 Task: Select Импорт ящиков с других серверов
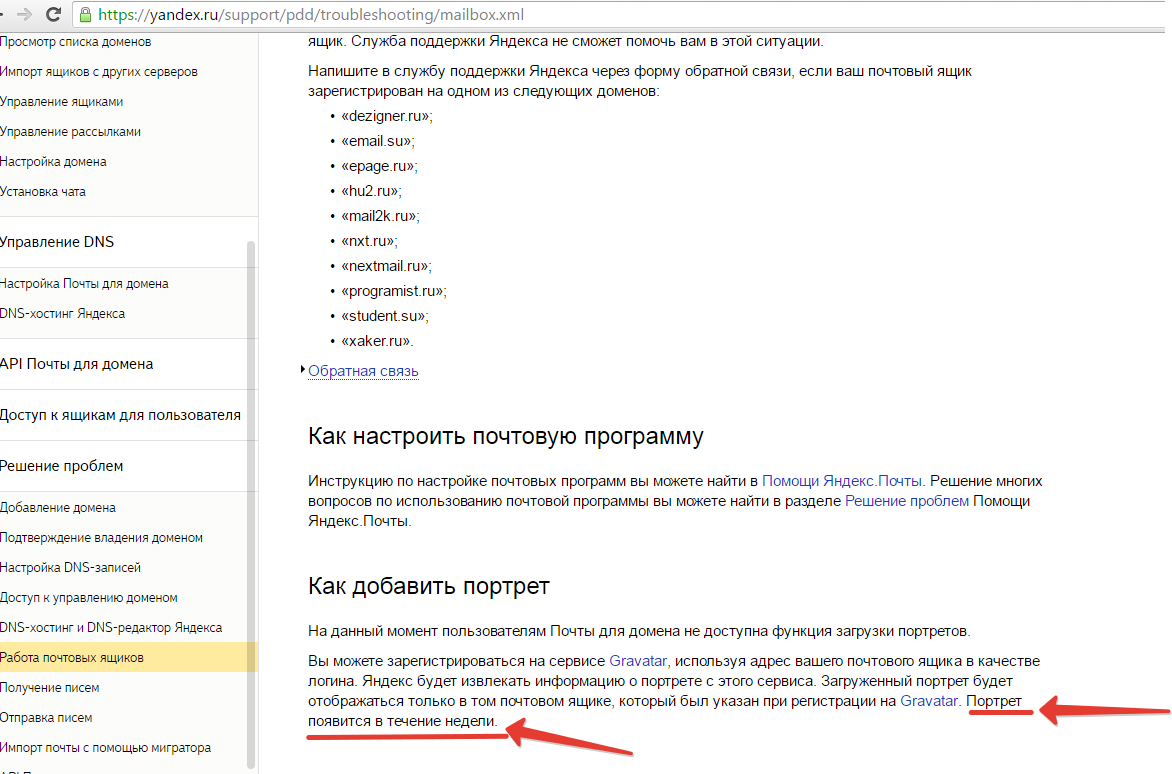tap(99, 72)
